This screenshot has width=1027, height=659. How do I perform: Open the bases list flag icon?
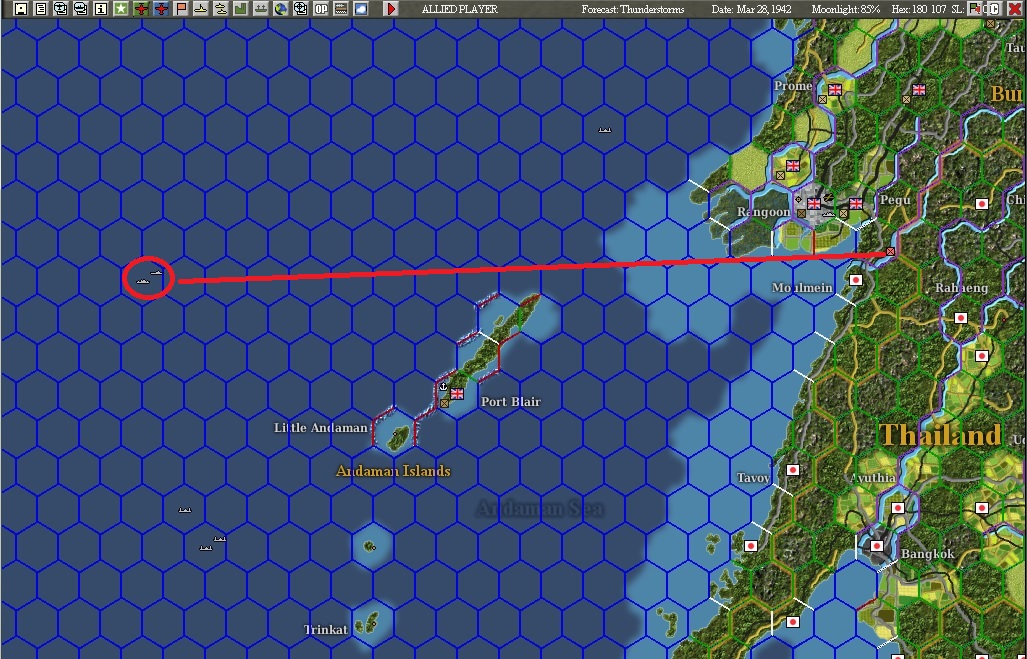click(x=181, y=9)
